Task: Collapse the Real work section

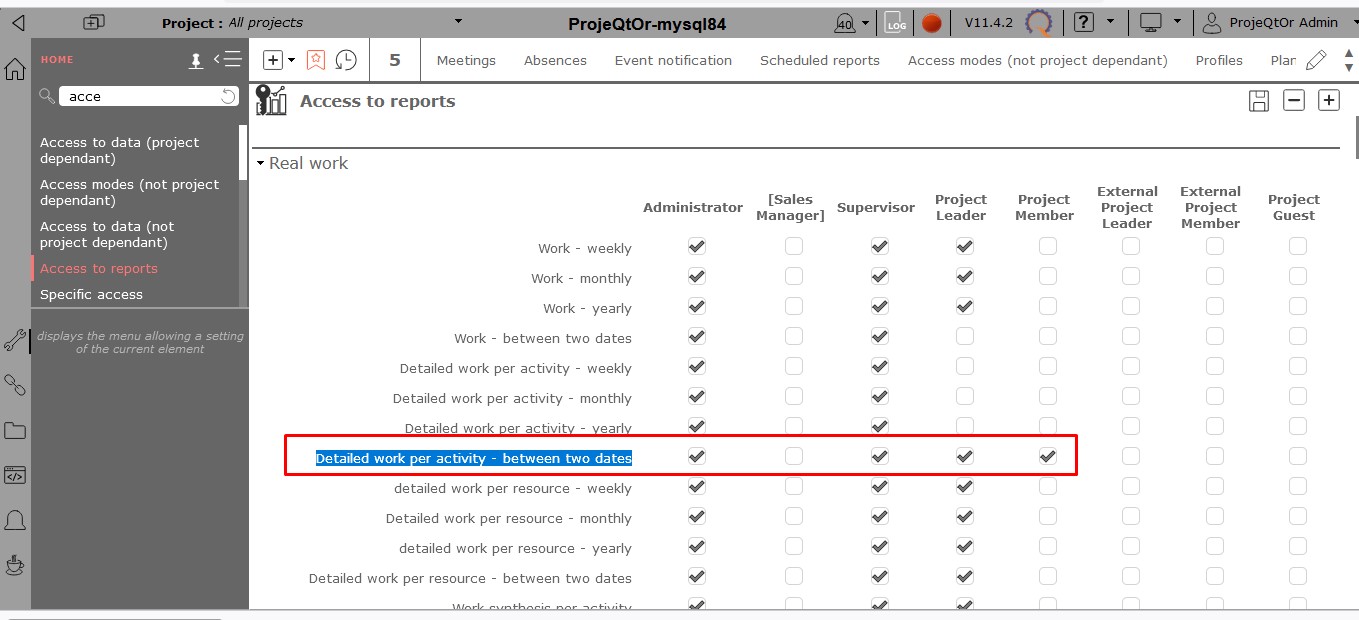Action: click(260, 163)
